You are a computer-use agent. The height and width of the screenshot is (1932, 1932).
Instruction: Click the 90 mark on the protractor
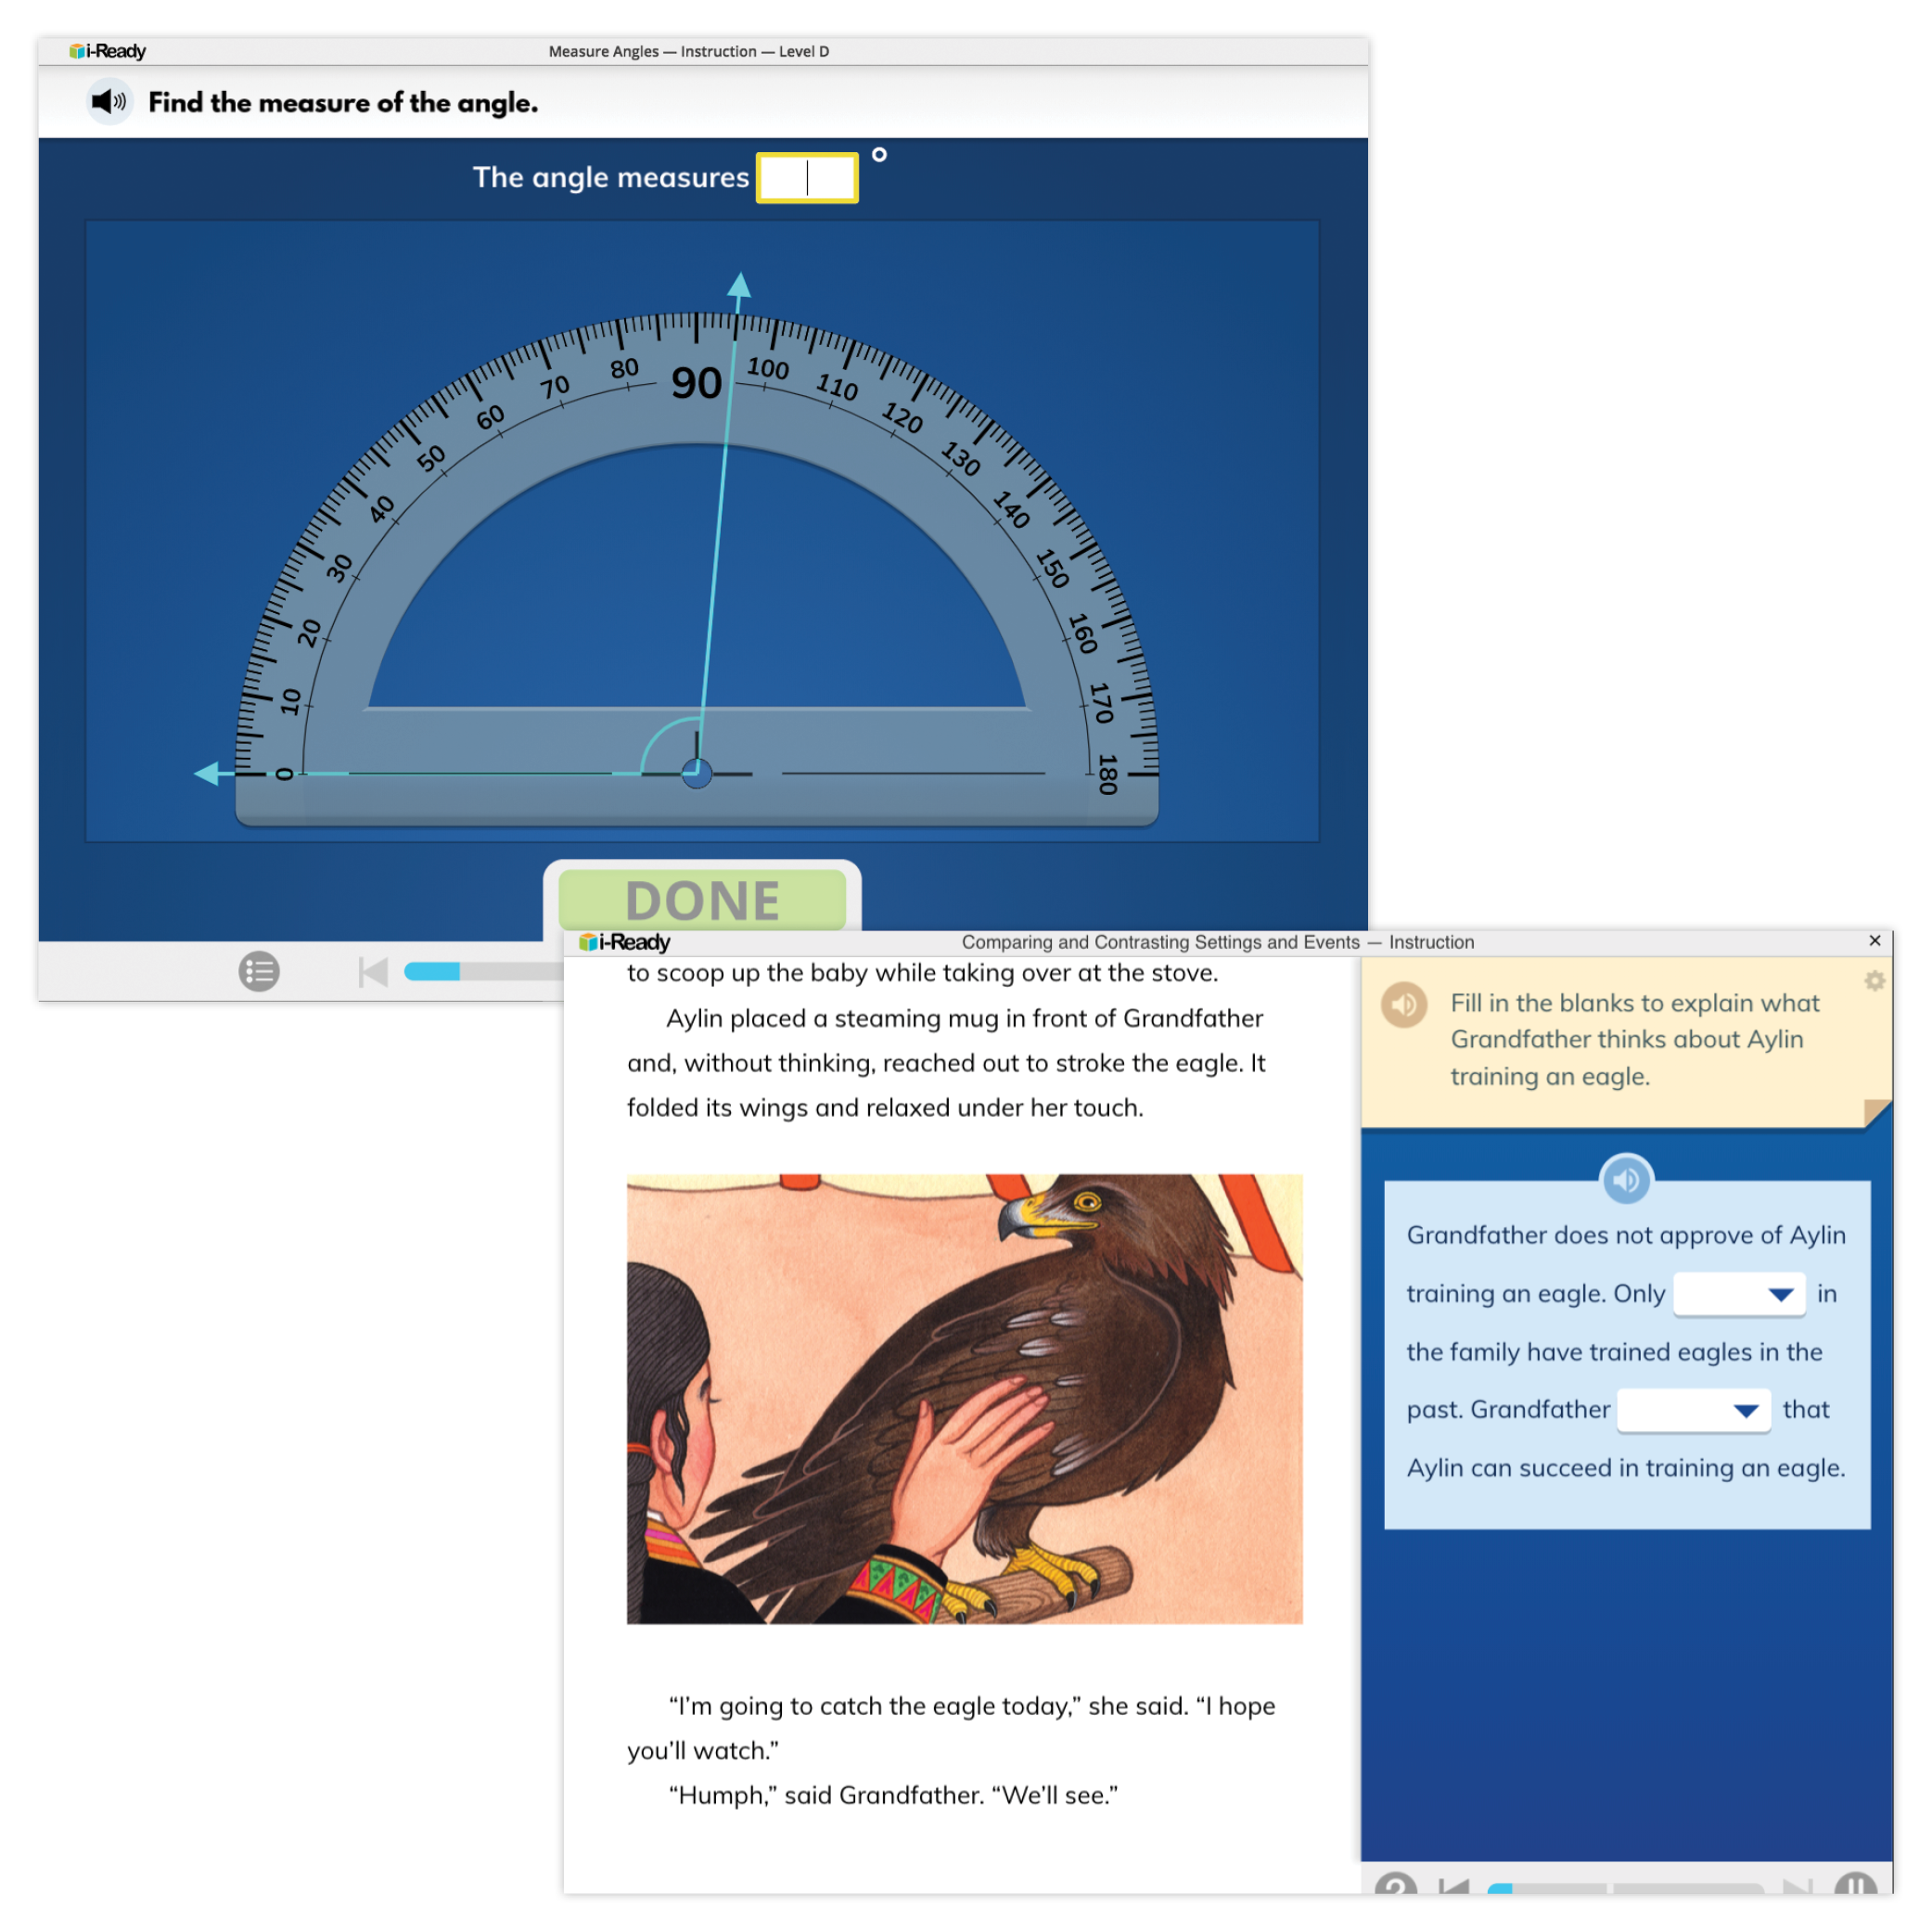[696, 383]
